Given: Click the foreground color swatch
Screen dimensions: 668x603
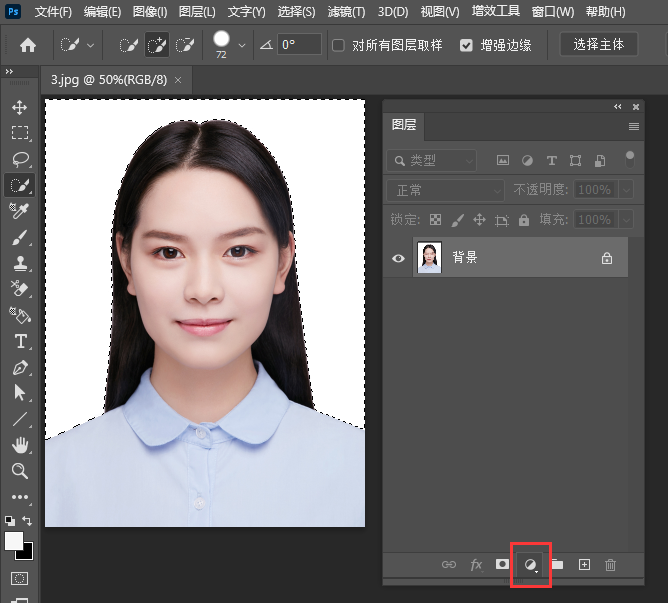Looking at the screenshot, I should tap(14, 541).
